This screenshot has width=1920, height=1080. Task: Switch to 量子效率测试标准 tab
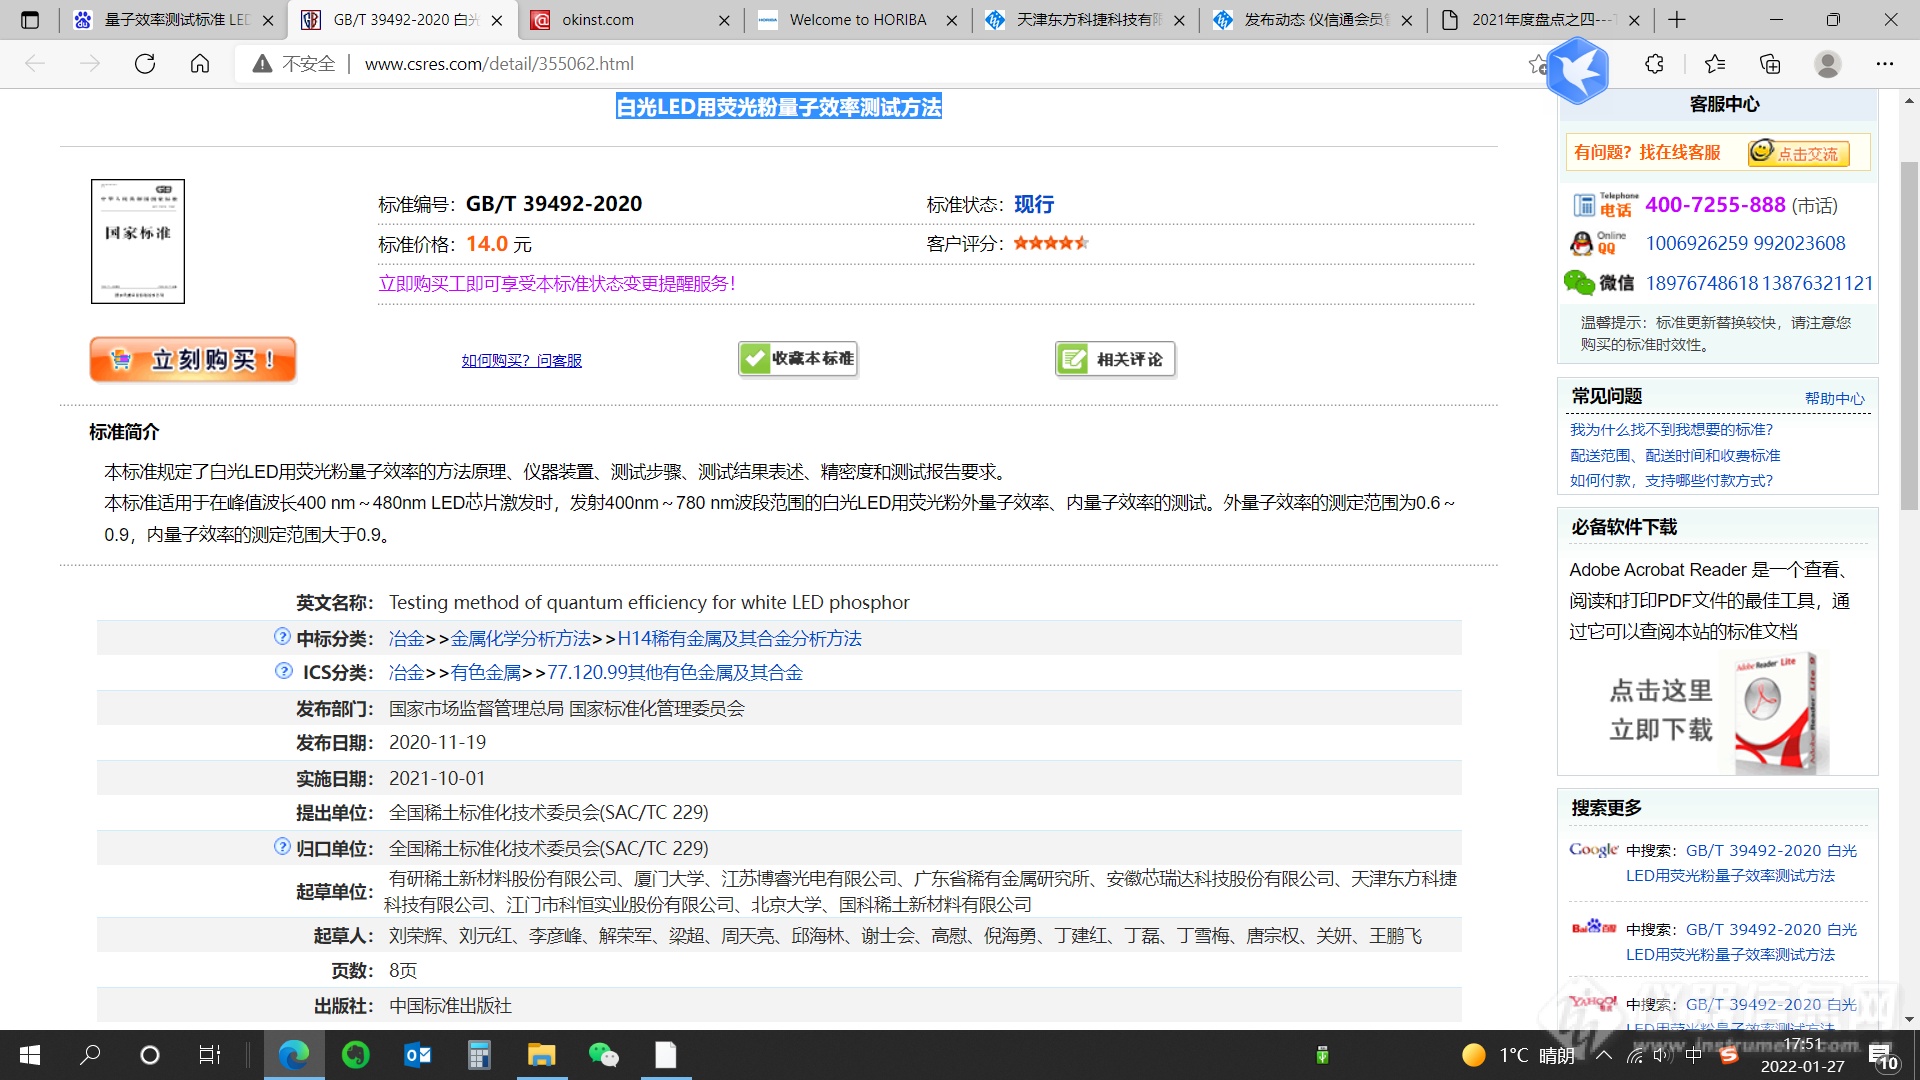coord(176,20)
